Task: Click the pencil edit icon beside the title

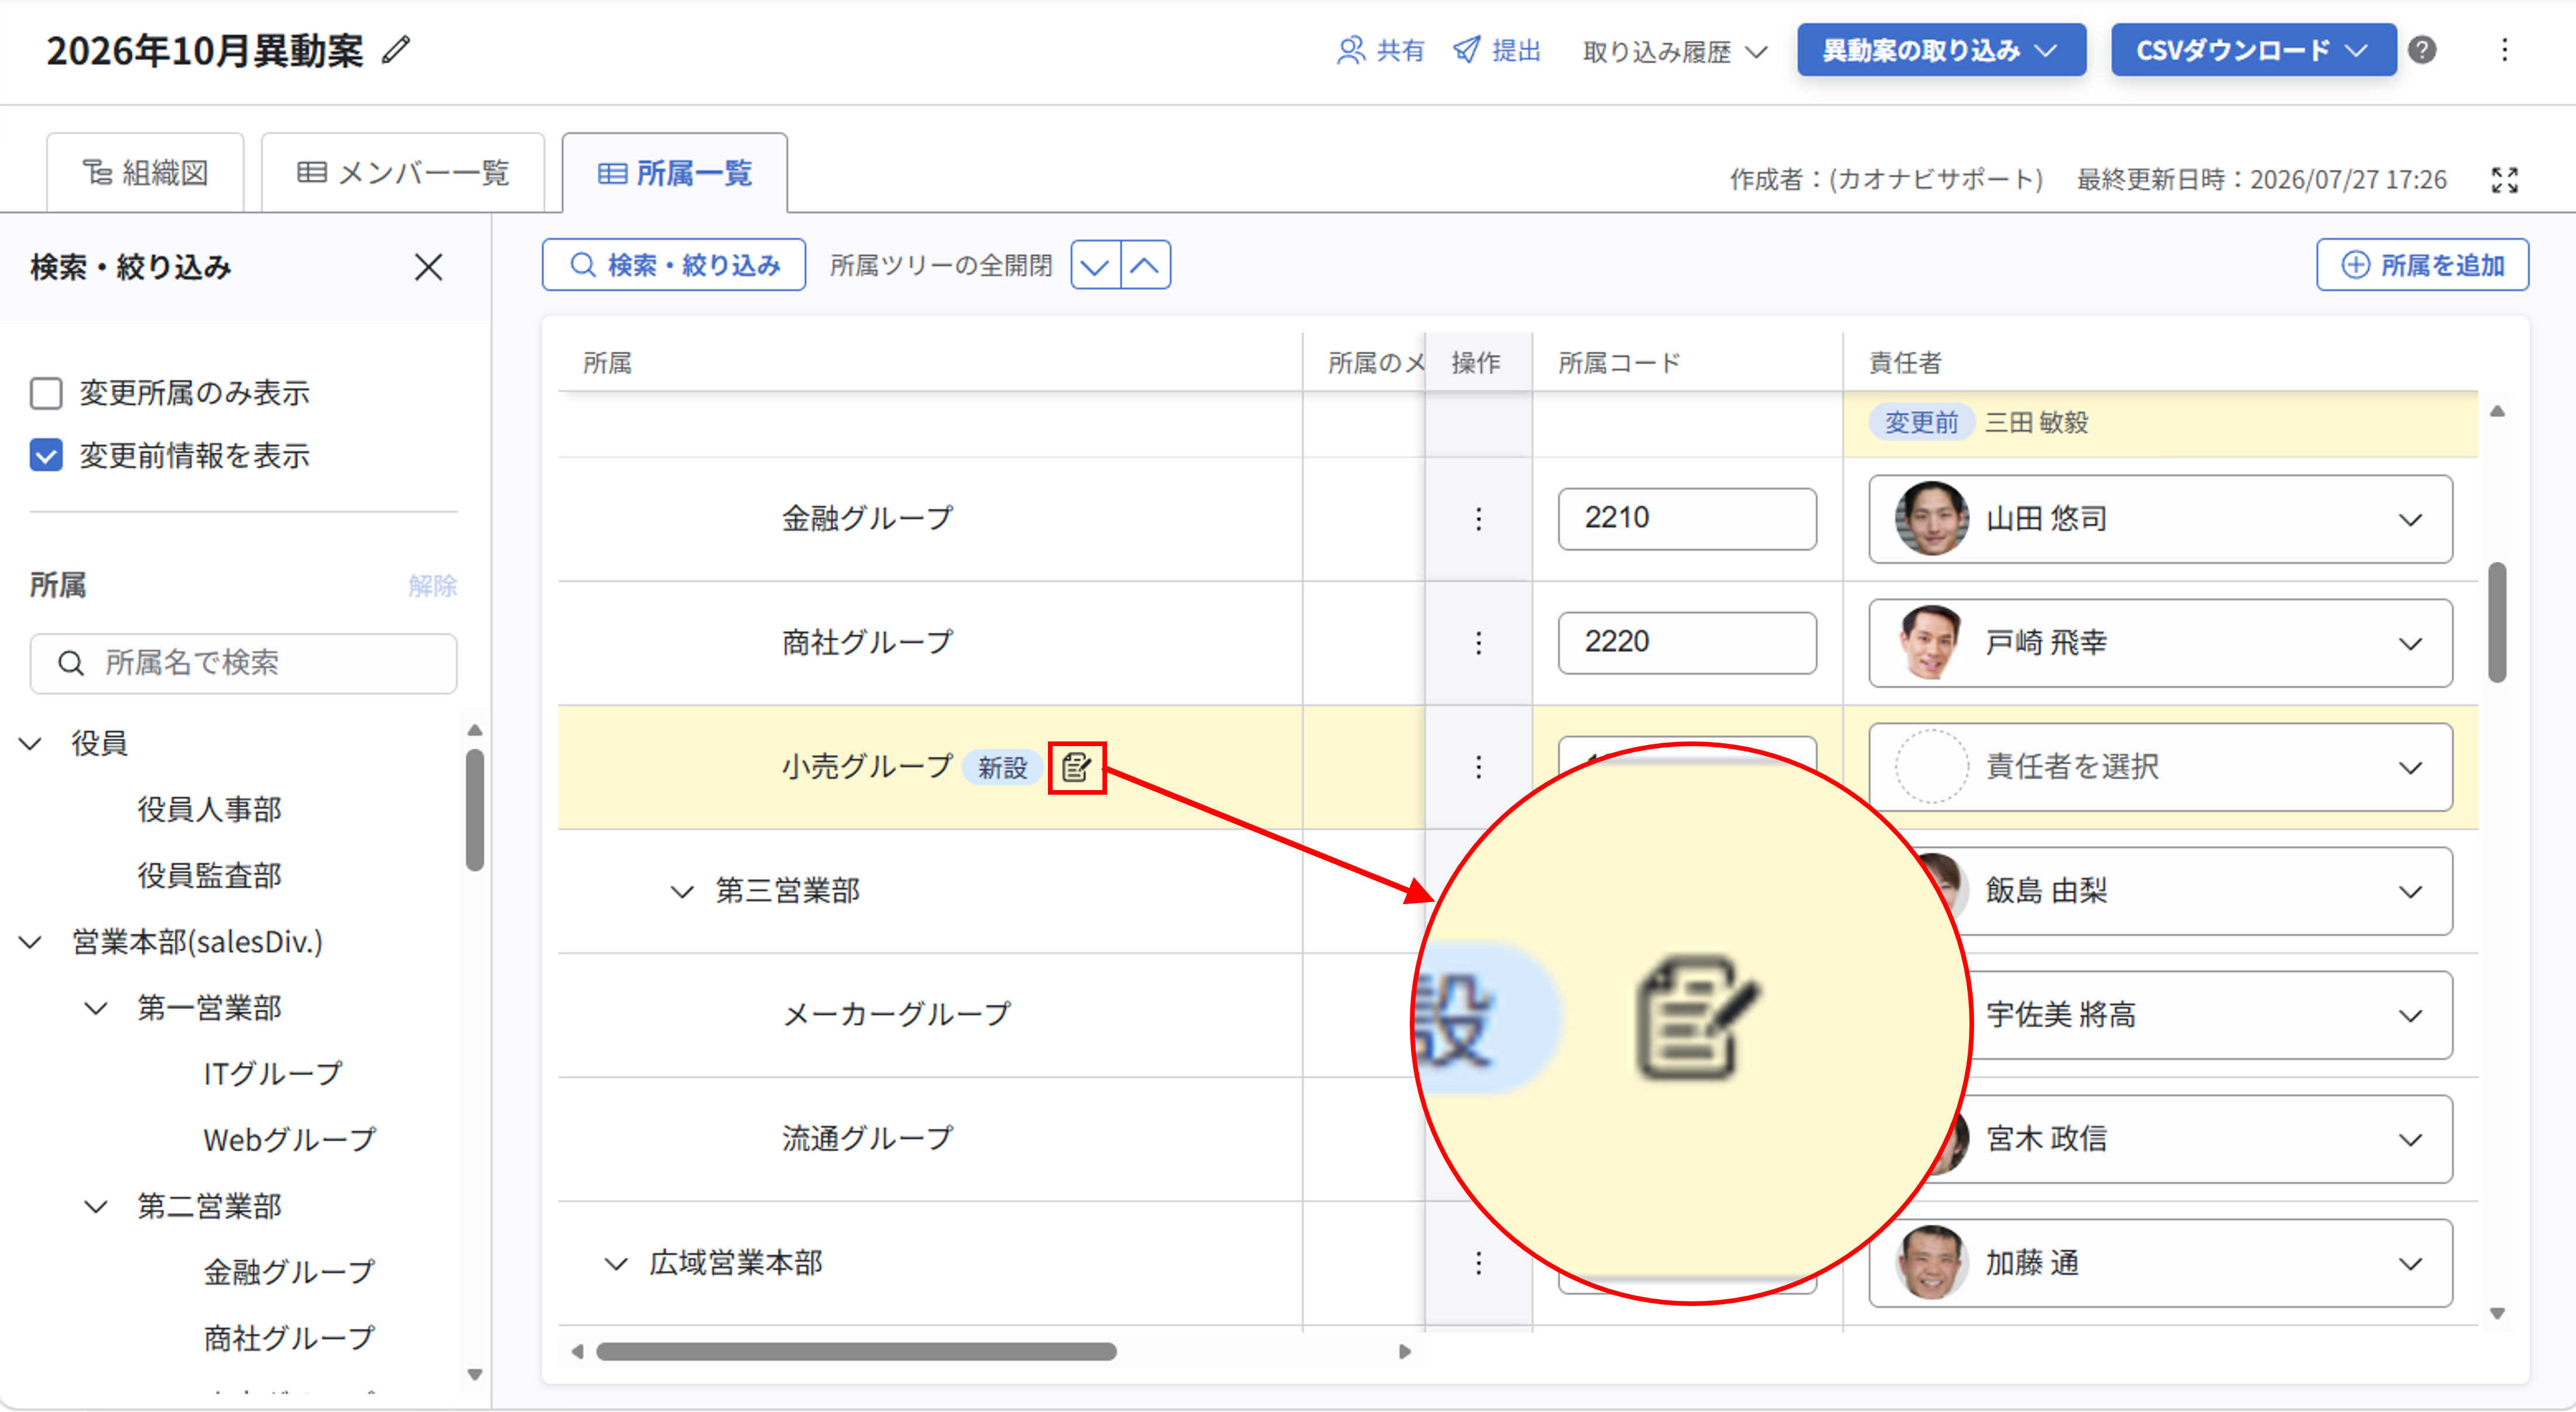Action: click(396, 50)
